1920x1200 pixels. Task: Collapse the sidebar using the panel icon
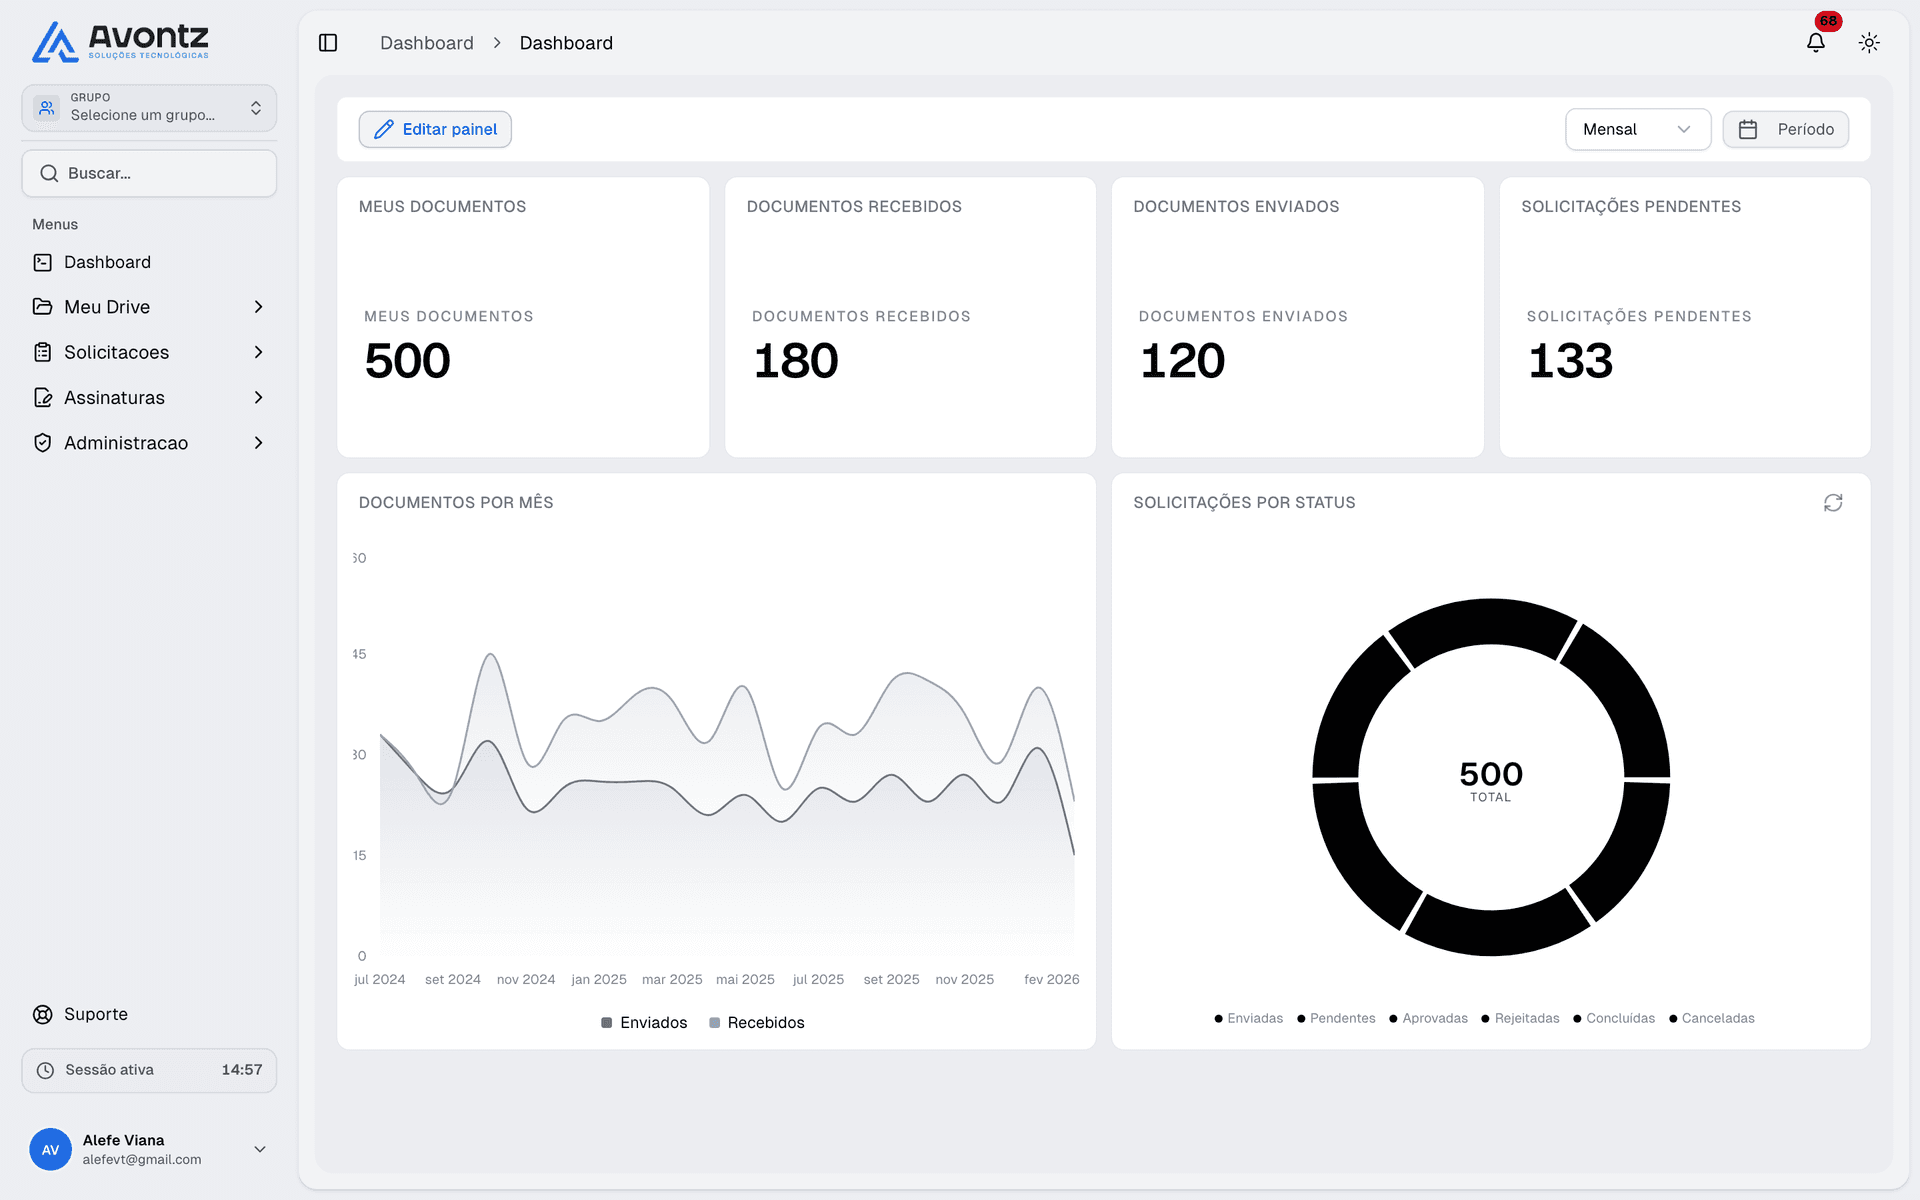328,42
